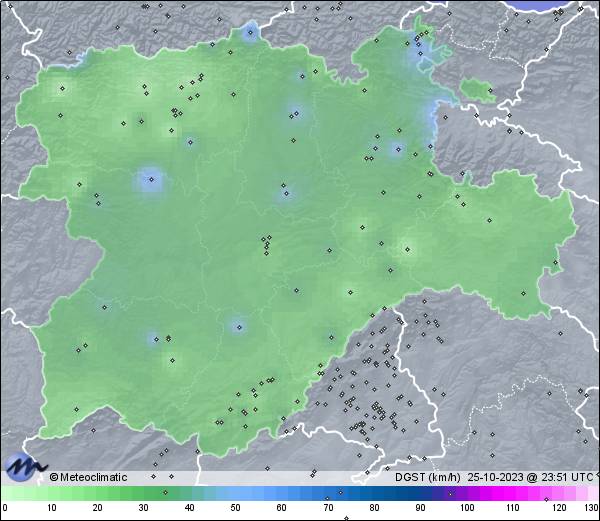Click the scale label 30
The height and width of the screenshot is (521, 600).
tap(143, 508)
